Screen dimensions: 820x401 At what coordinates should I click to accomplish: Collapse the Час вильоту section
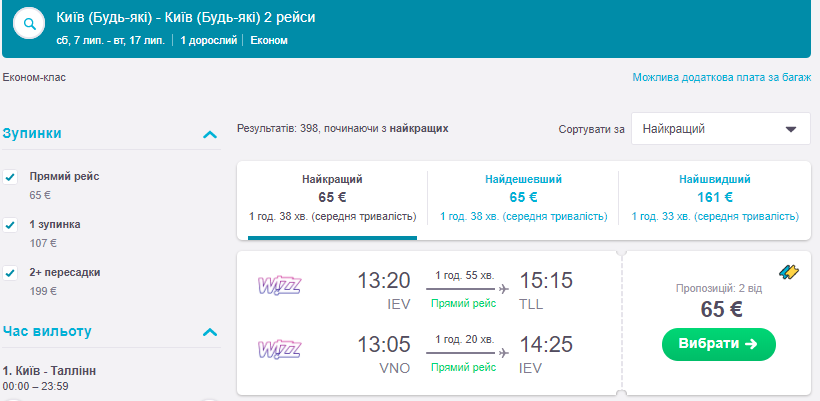(x=210, y=331)
